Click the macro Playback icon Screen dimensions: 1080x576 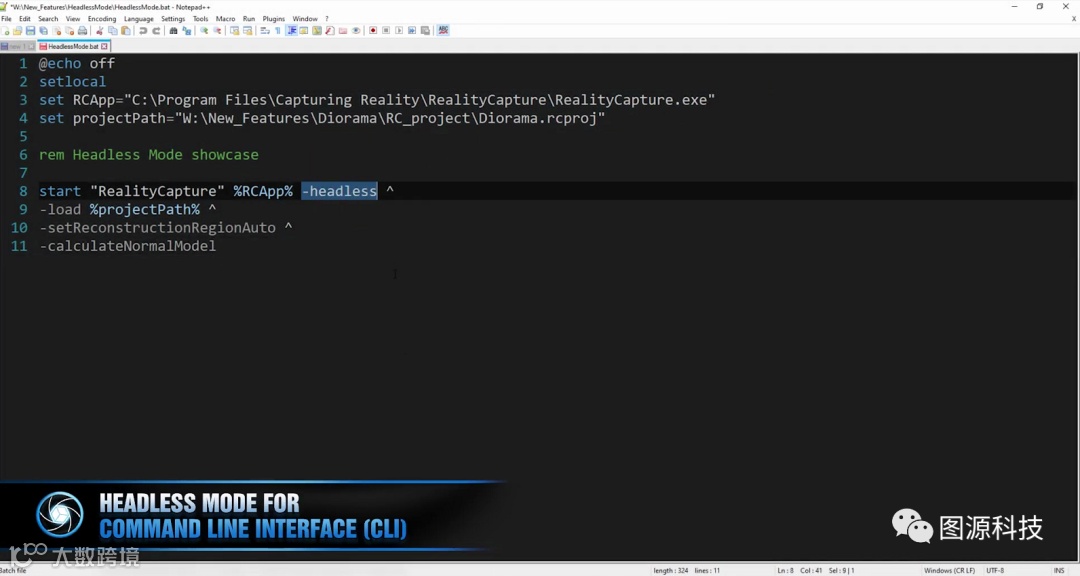399,30
